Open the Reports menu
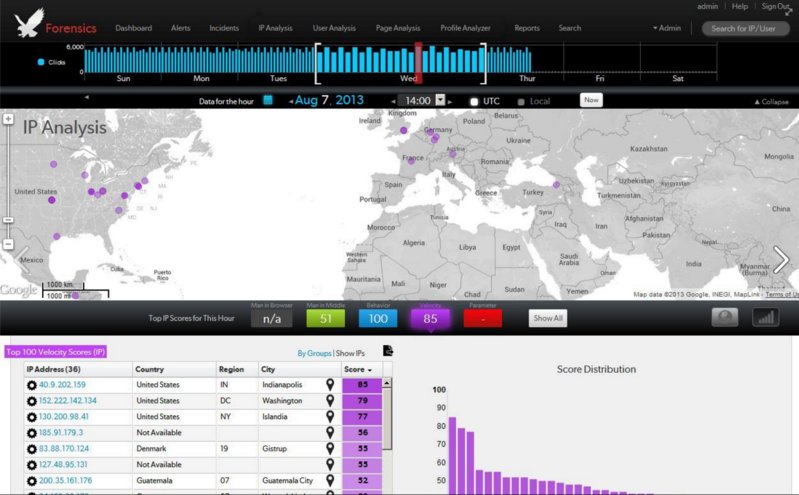 pos(527,28)
